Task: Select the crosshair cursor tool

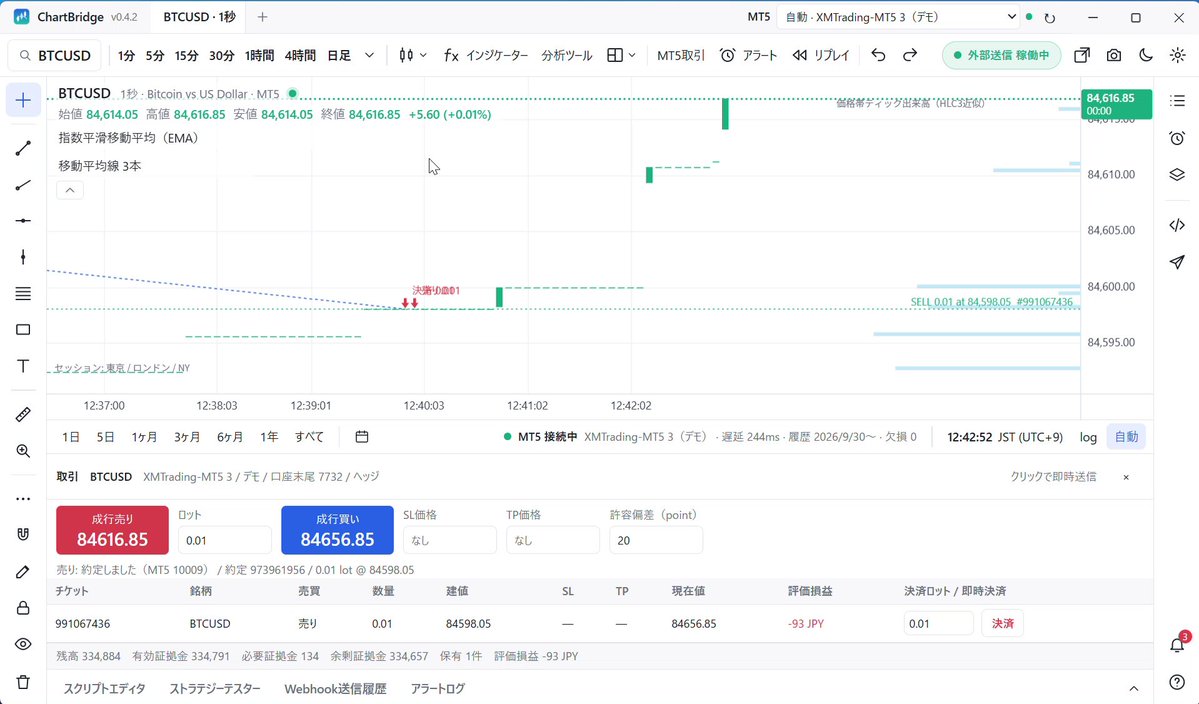Action: coord(23,100)
